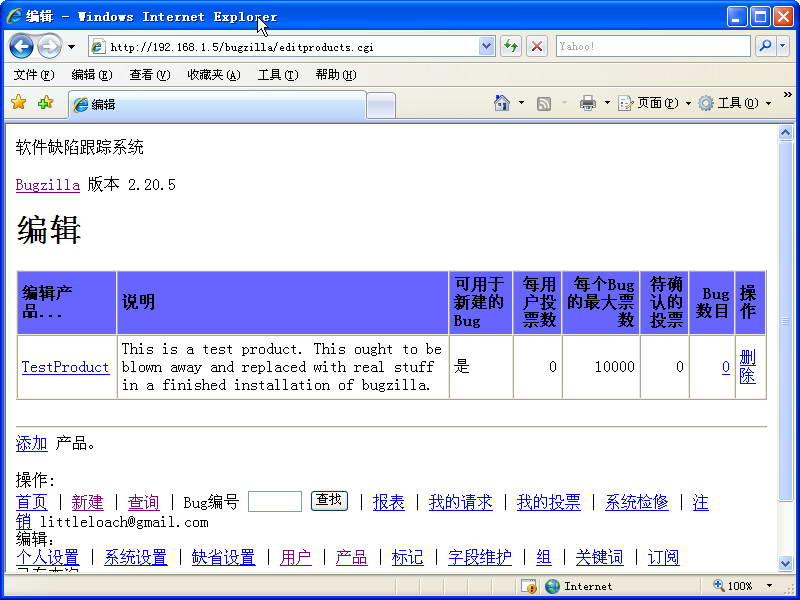
Task: Open the 编辑(E) menu
Action: 91,75
